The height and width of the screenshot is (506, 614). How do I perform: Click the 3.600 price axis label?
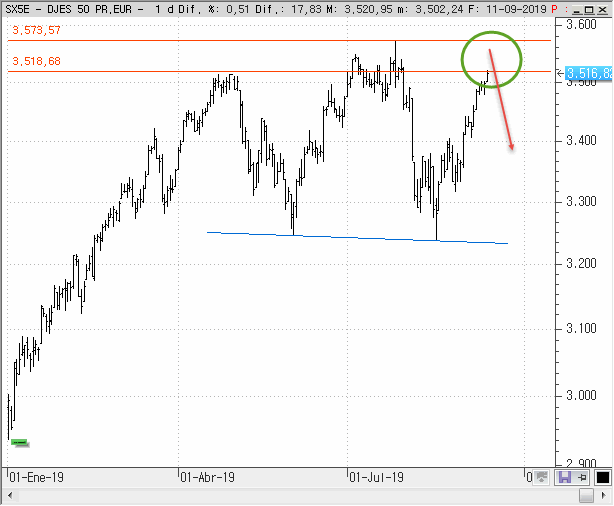[x=581, y=25]
